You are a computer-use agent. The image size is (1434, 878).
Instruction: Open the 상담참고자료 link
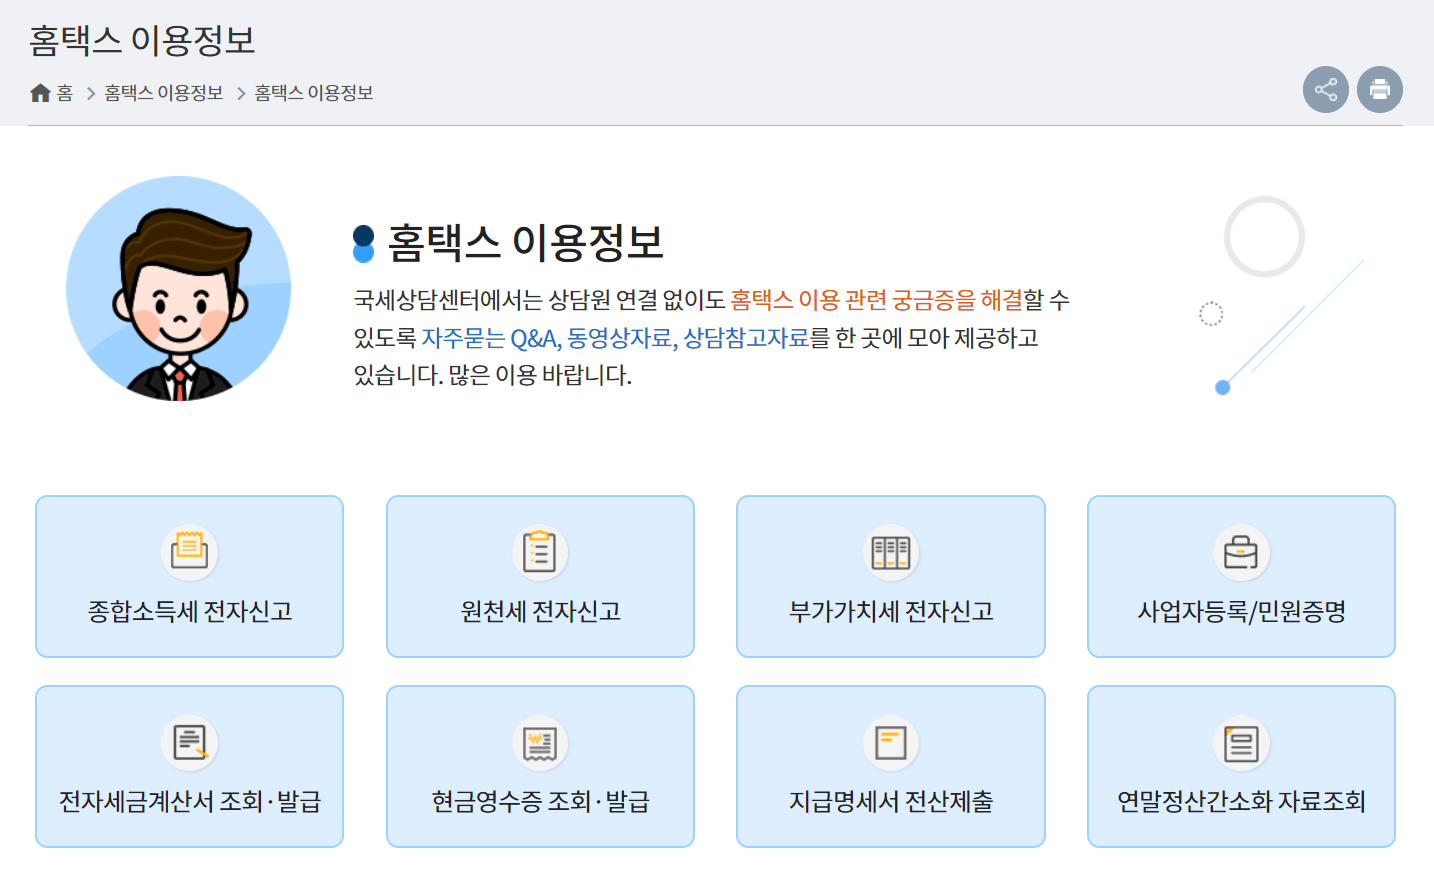pyautogui.click(x=746, y=340)
